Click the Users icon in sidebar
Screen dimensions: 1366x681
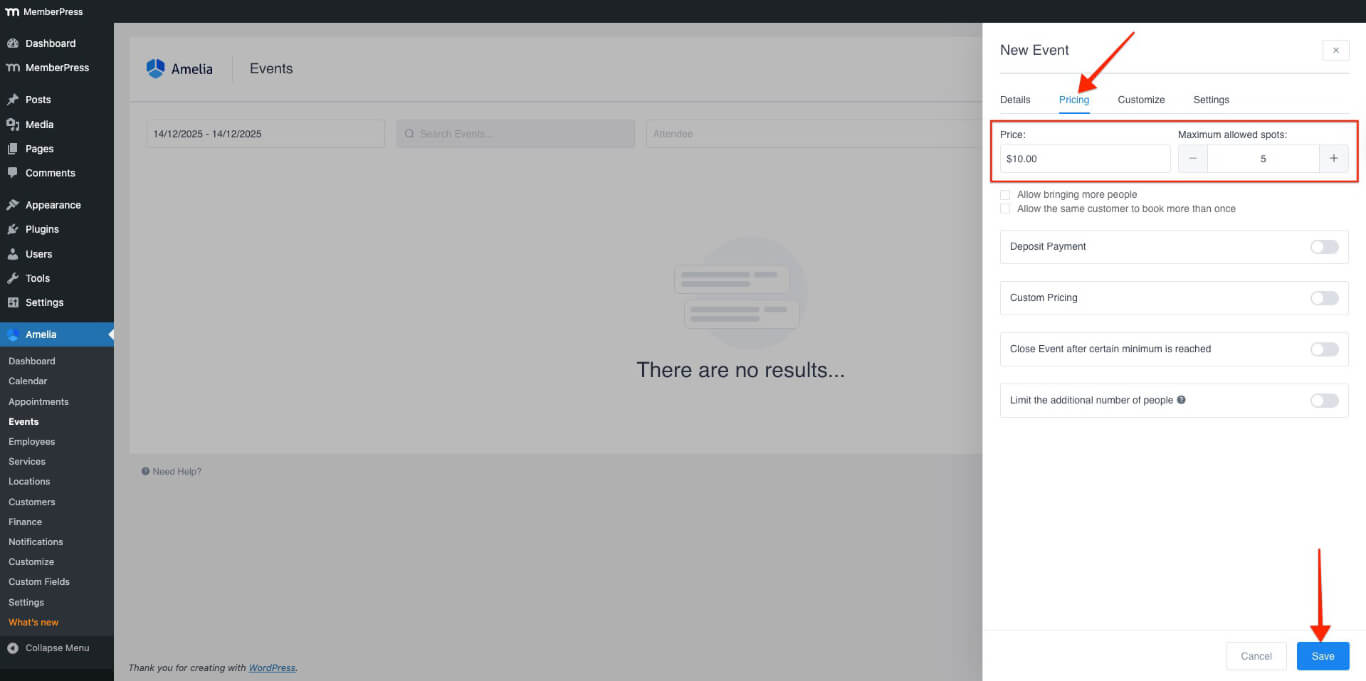click(12, 254)
